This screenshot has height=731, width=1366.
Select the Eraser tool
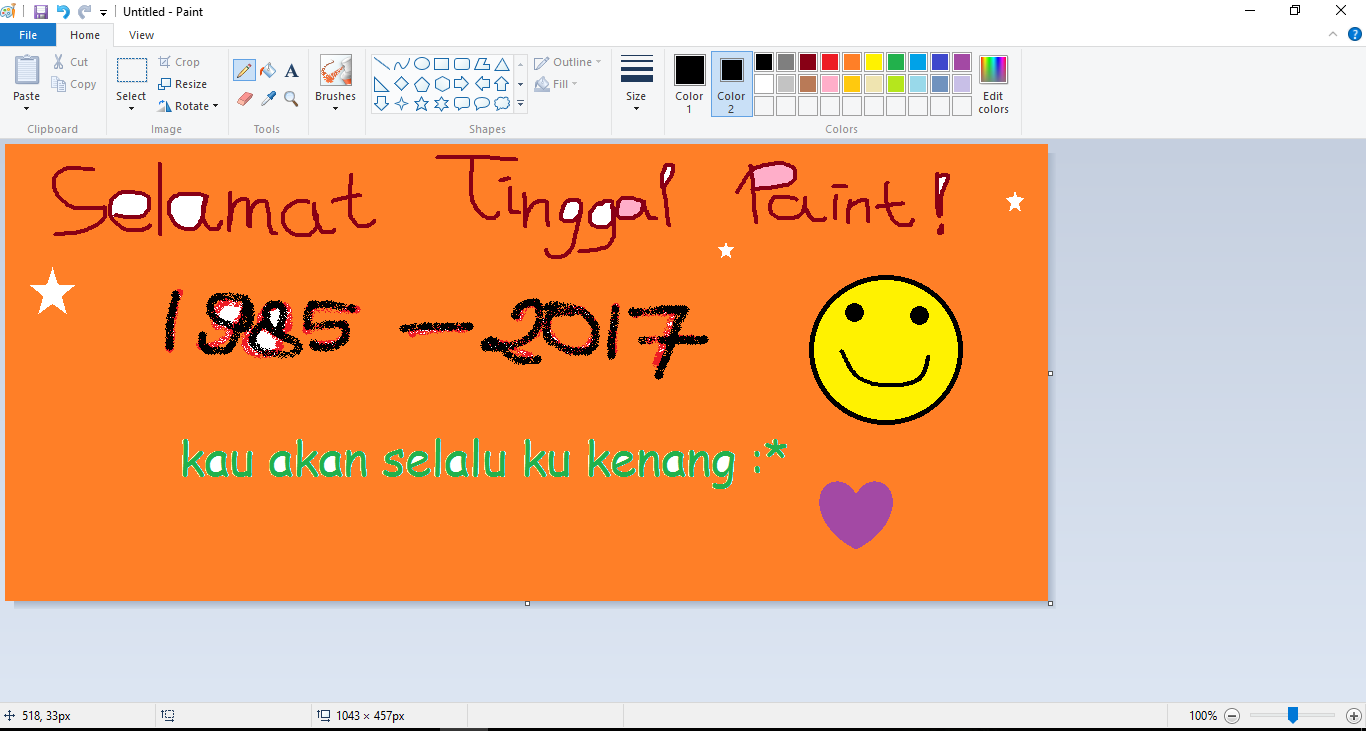(x=245, y=99)
